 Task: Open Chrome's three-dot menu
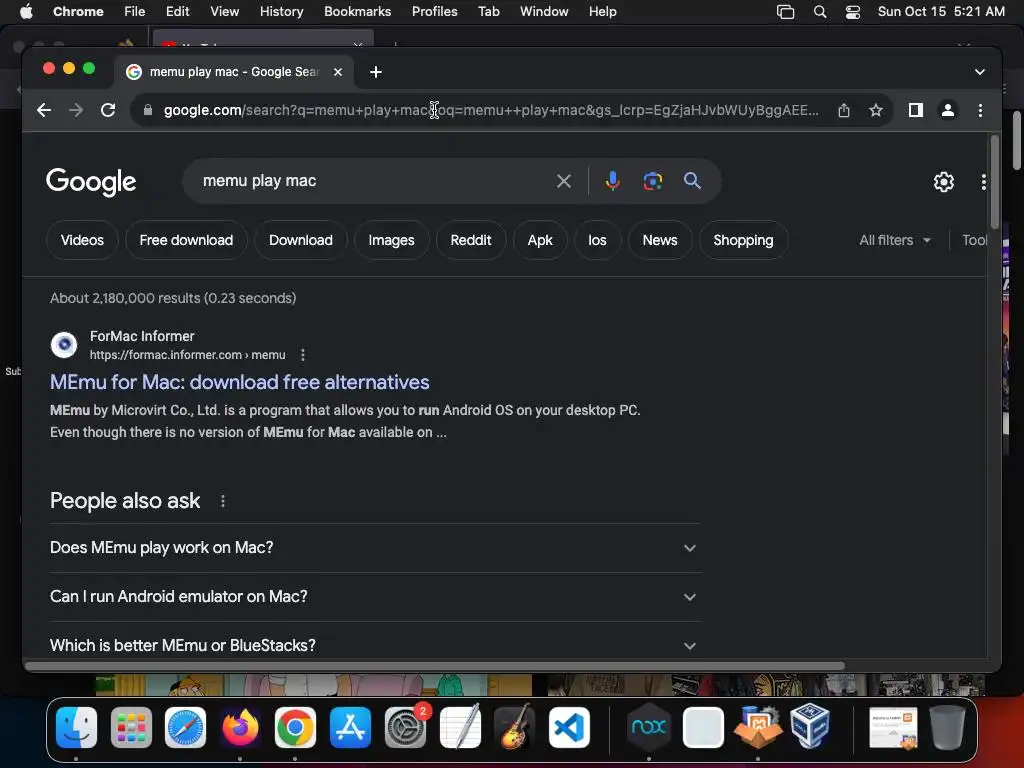coord(980,110)
